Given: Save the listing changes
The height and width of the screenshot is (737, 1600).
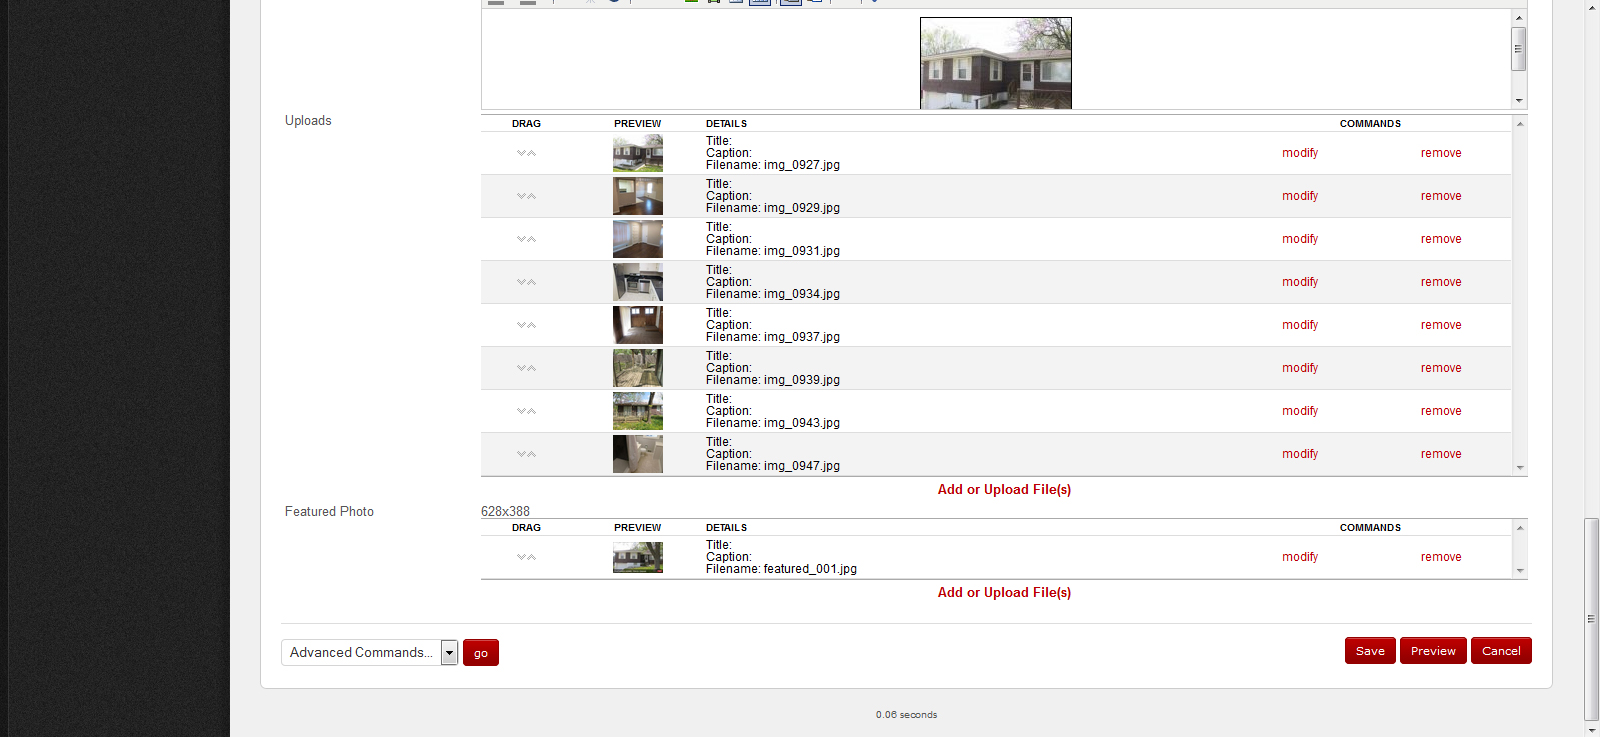Looking at the screenshot, I should (x=1370, y=651).
